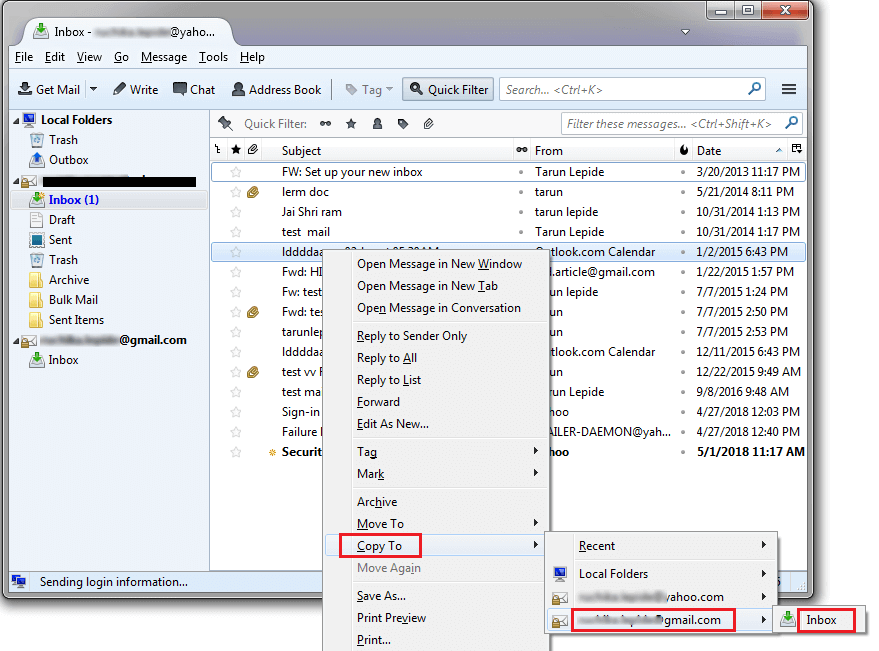Image resolution: width=879 pixels, height=651 pixels.
Task: Open the Message menu in the menu bar
Action: 164,57
